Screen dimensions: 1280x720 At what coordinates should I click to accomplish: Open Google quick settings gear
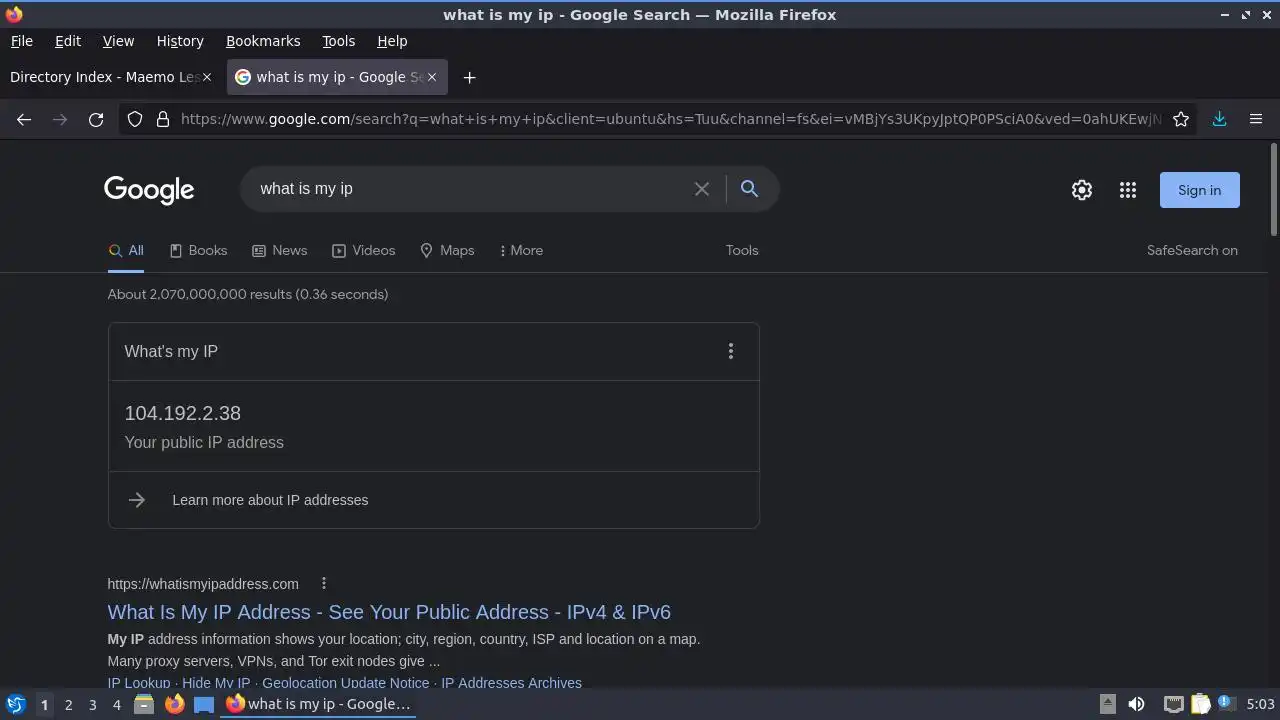click(1082, 190)
